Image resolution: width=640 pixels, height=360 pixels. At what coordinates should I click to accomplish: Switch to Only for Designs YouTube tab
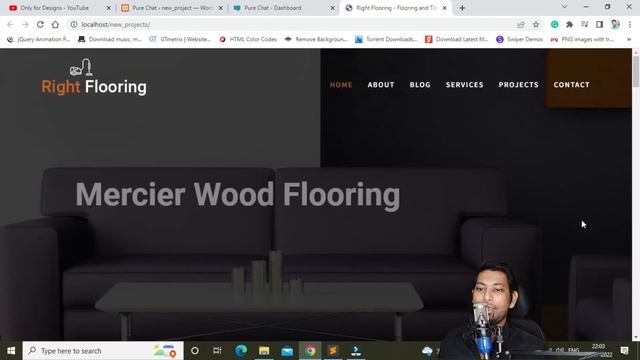(x=59, y=8)
